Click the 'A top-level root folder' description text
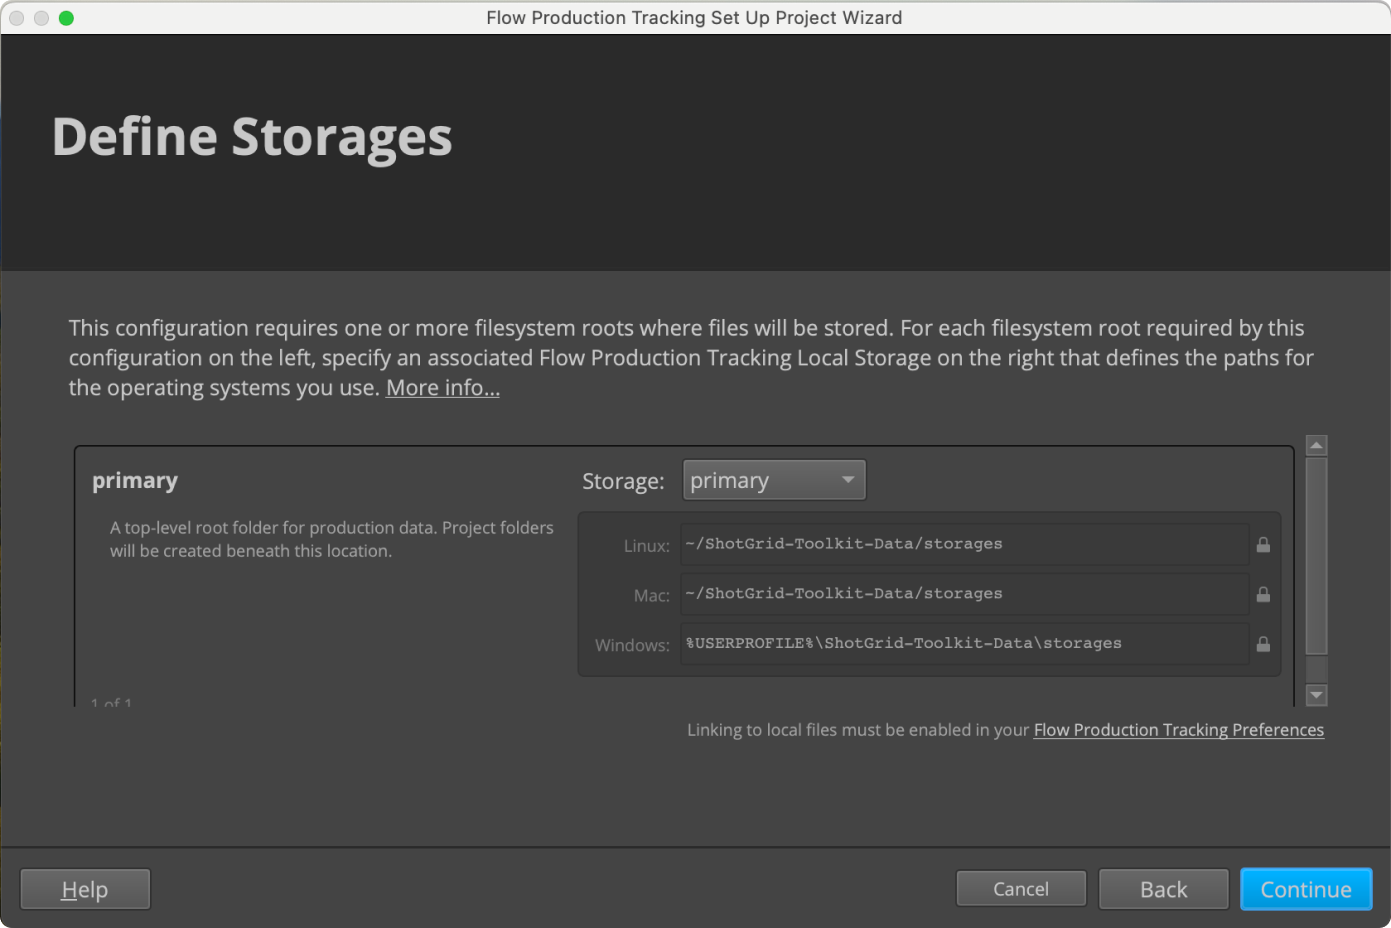Image resolution: width=1391 pixels, height=928 pixels. click(x=332, y=539)
